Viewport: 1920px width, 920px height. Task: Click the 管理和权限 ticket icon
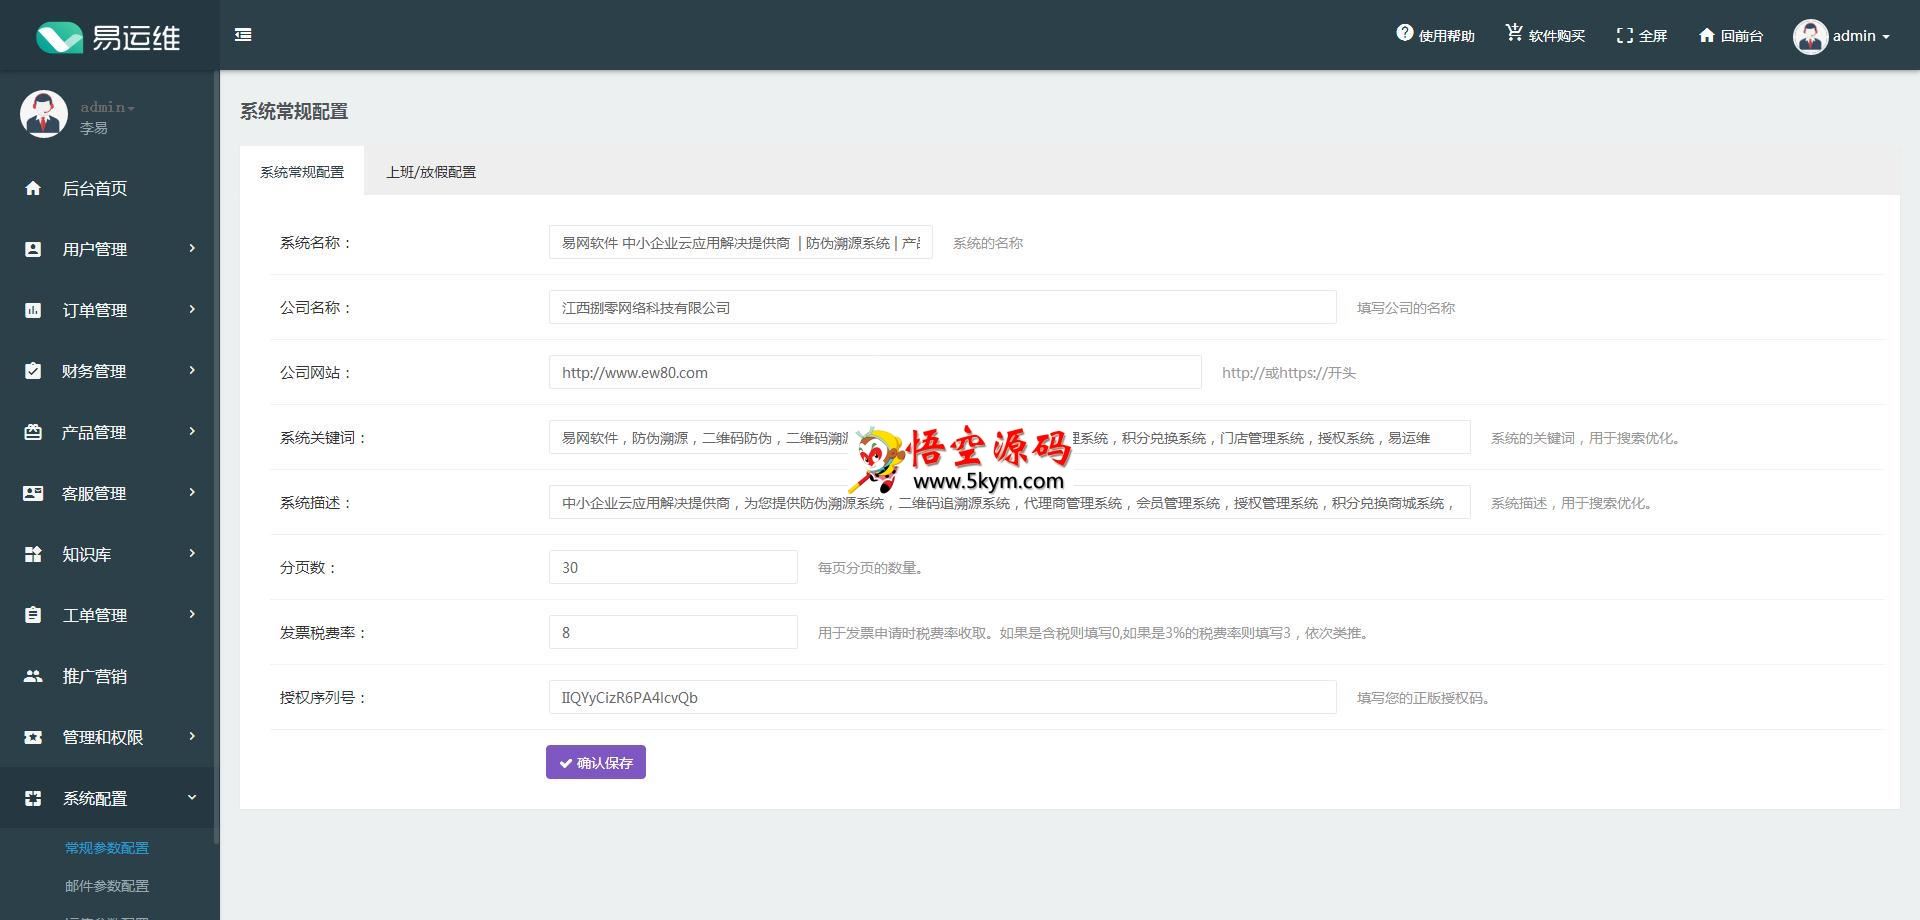coord(33,737)
